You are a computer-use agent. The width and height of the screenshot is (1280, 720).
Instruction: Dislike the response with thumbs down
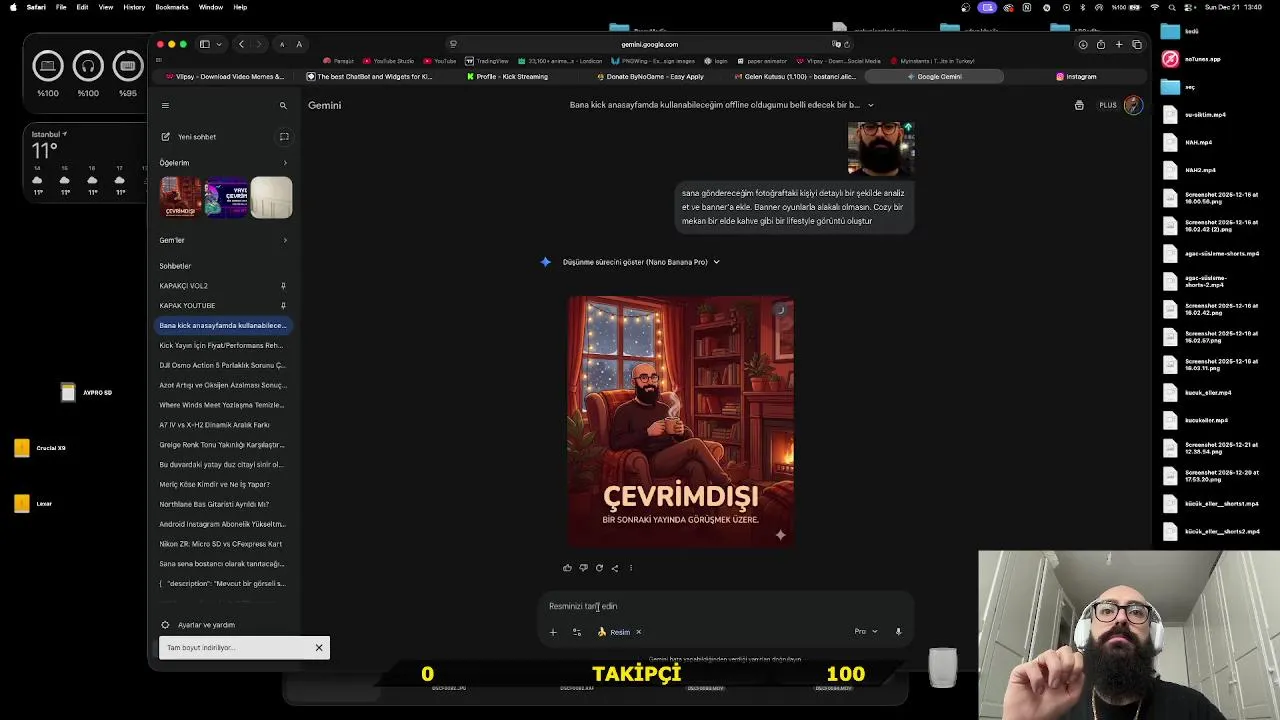pyautogui.click(x=583, y=568)
